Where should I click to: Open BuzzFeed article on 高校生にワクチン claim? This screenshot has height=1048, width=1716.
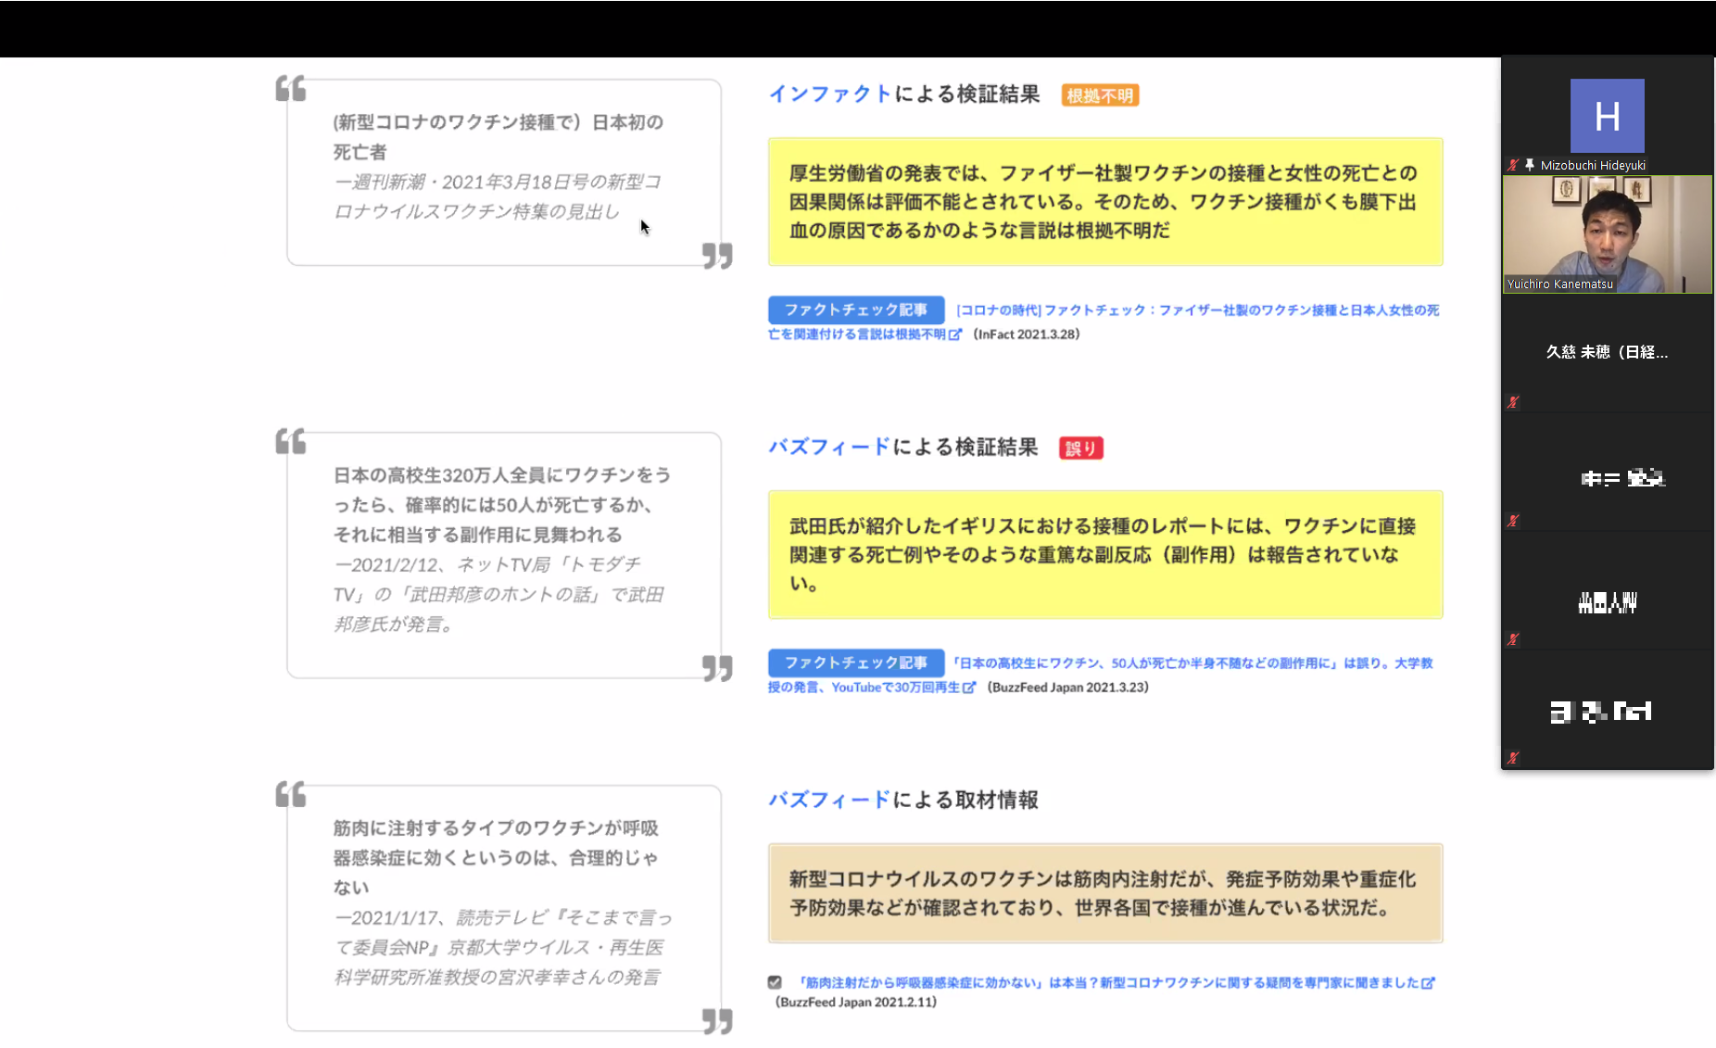[1100, 675]
